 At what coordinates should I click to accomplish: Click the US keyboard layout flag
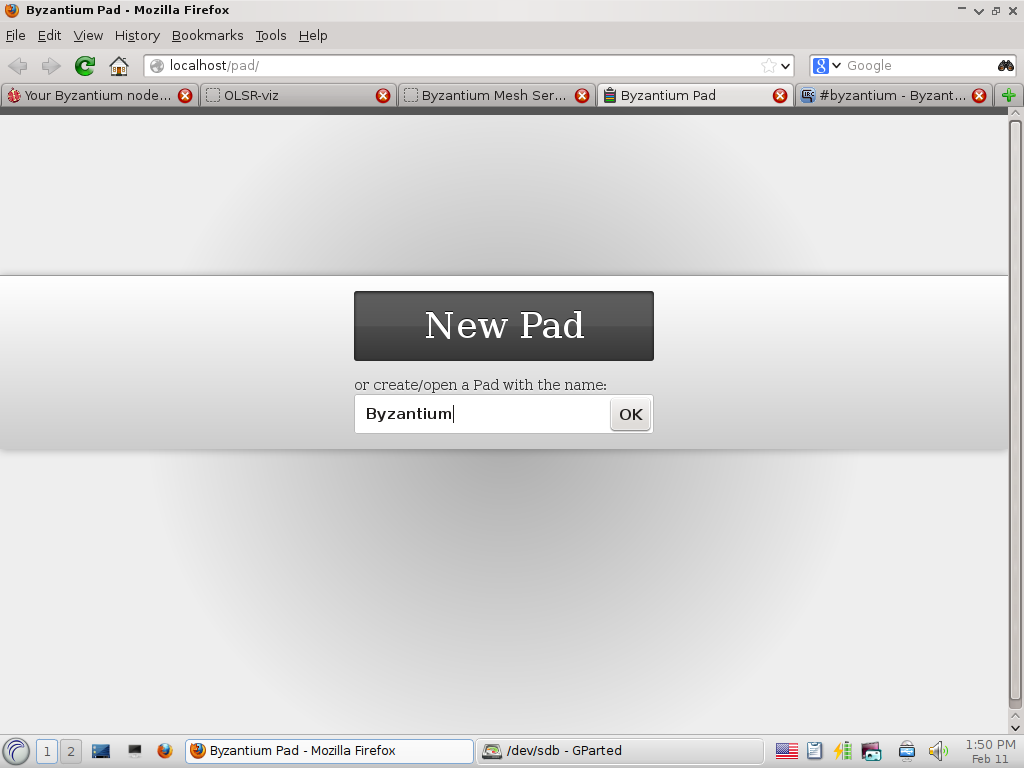click(786, 751)
